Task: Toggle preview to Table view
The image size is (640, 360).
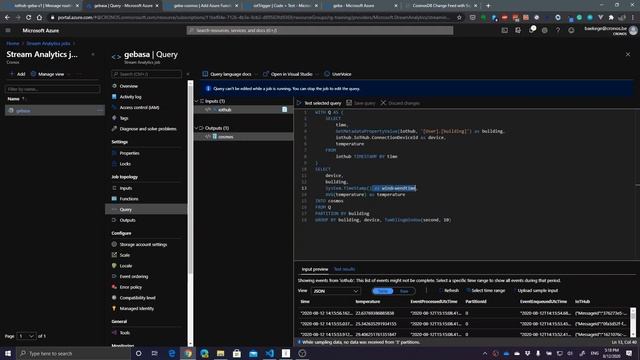Action: click(x=382, y=291)
